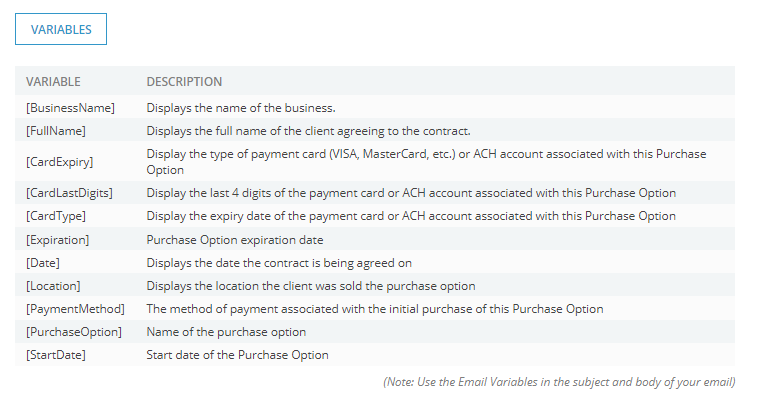Click the VARIABLE column header
765x402 pixels.
(x=53, y=81)
